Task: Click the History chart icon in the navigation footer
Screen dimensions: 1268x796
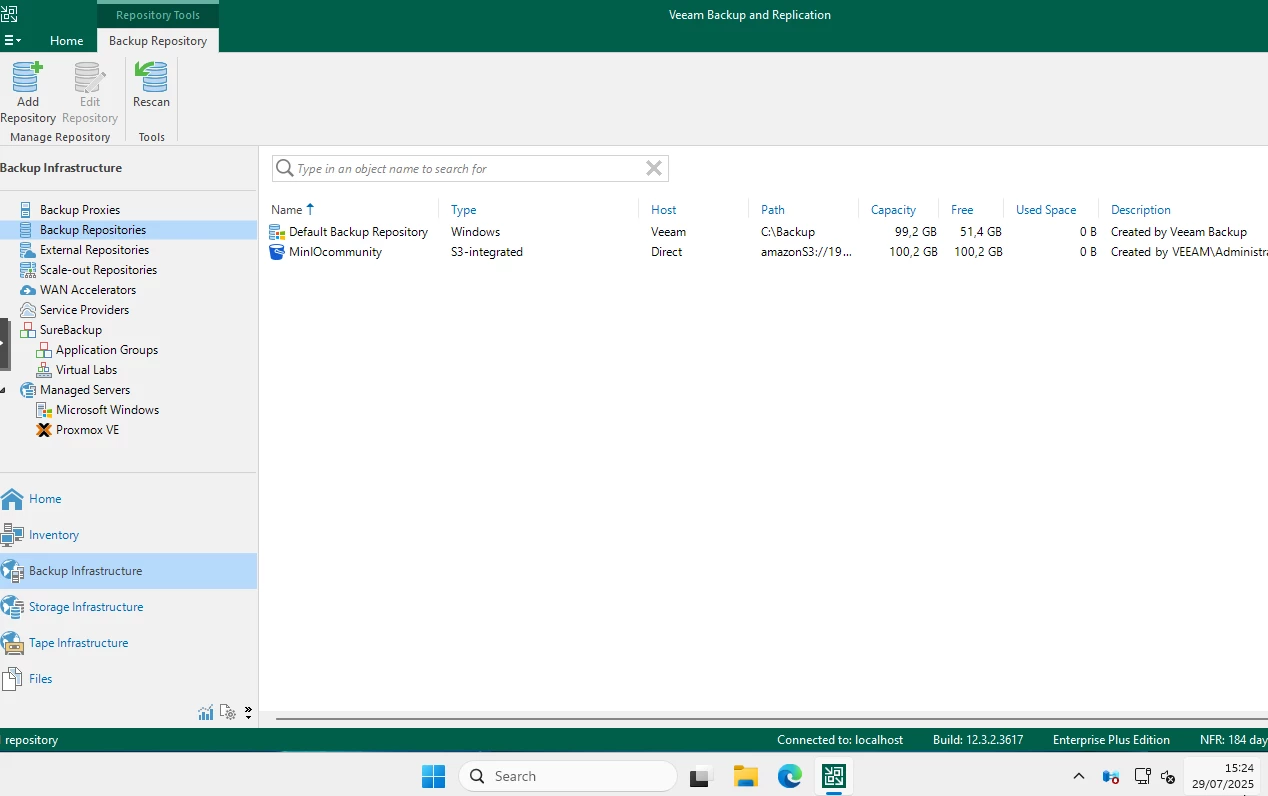Action: click(x=206, y=713)
